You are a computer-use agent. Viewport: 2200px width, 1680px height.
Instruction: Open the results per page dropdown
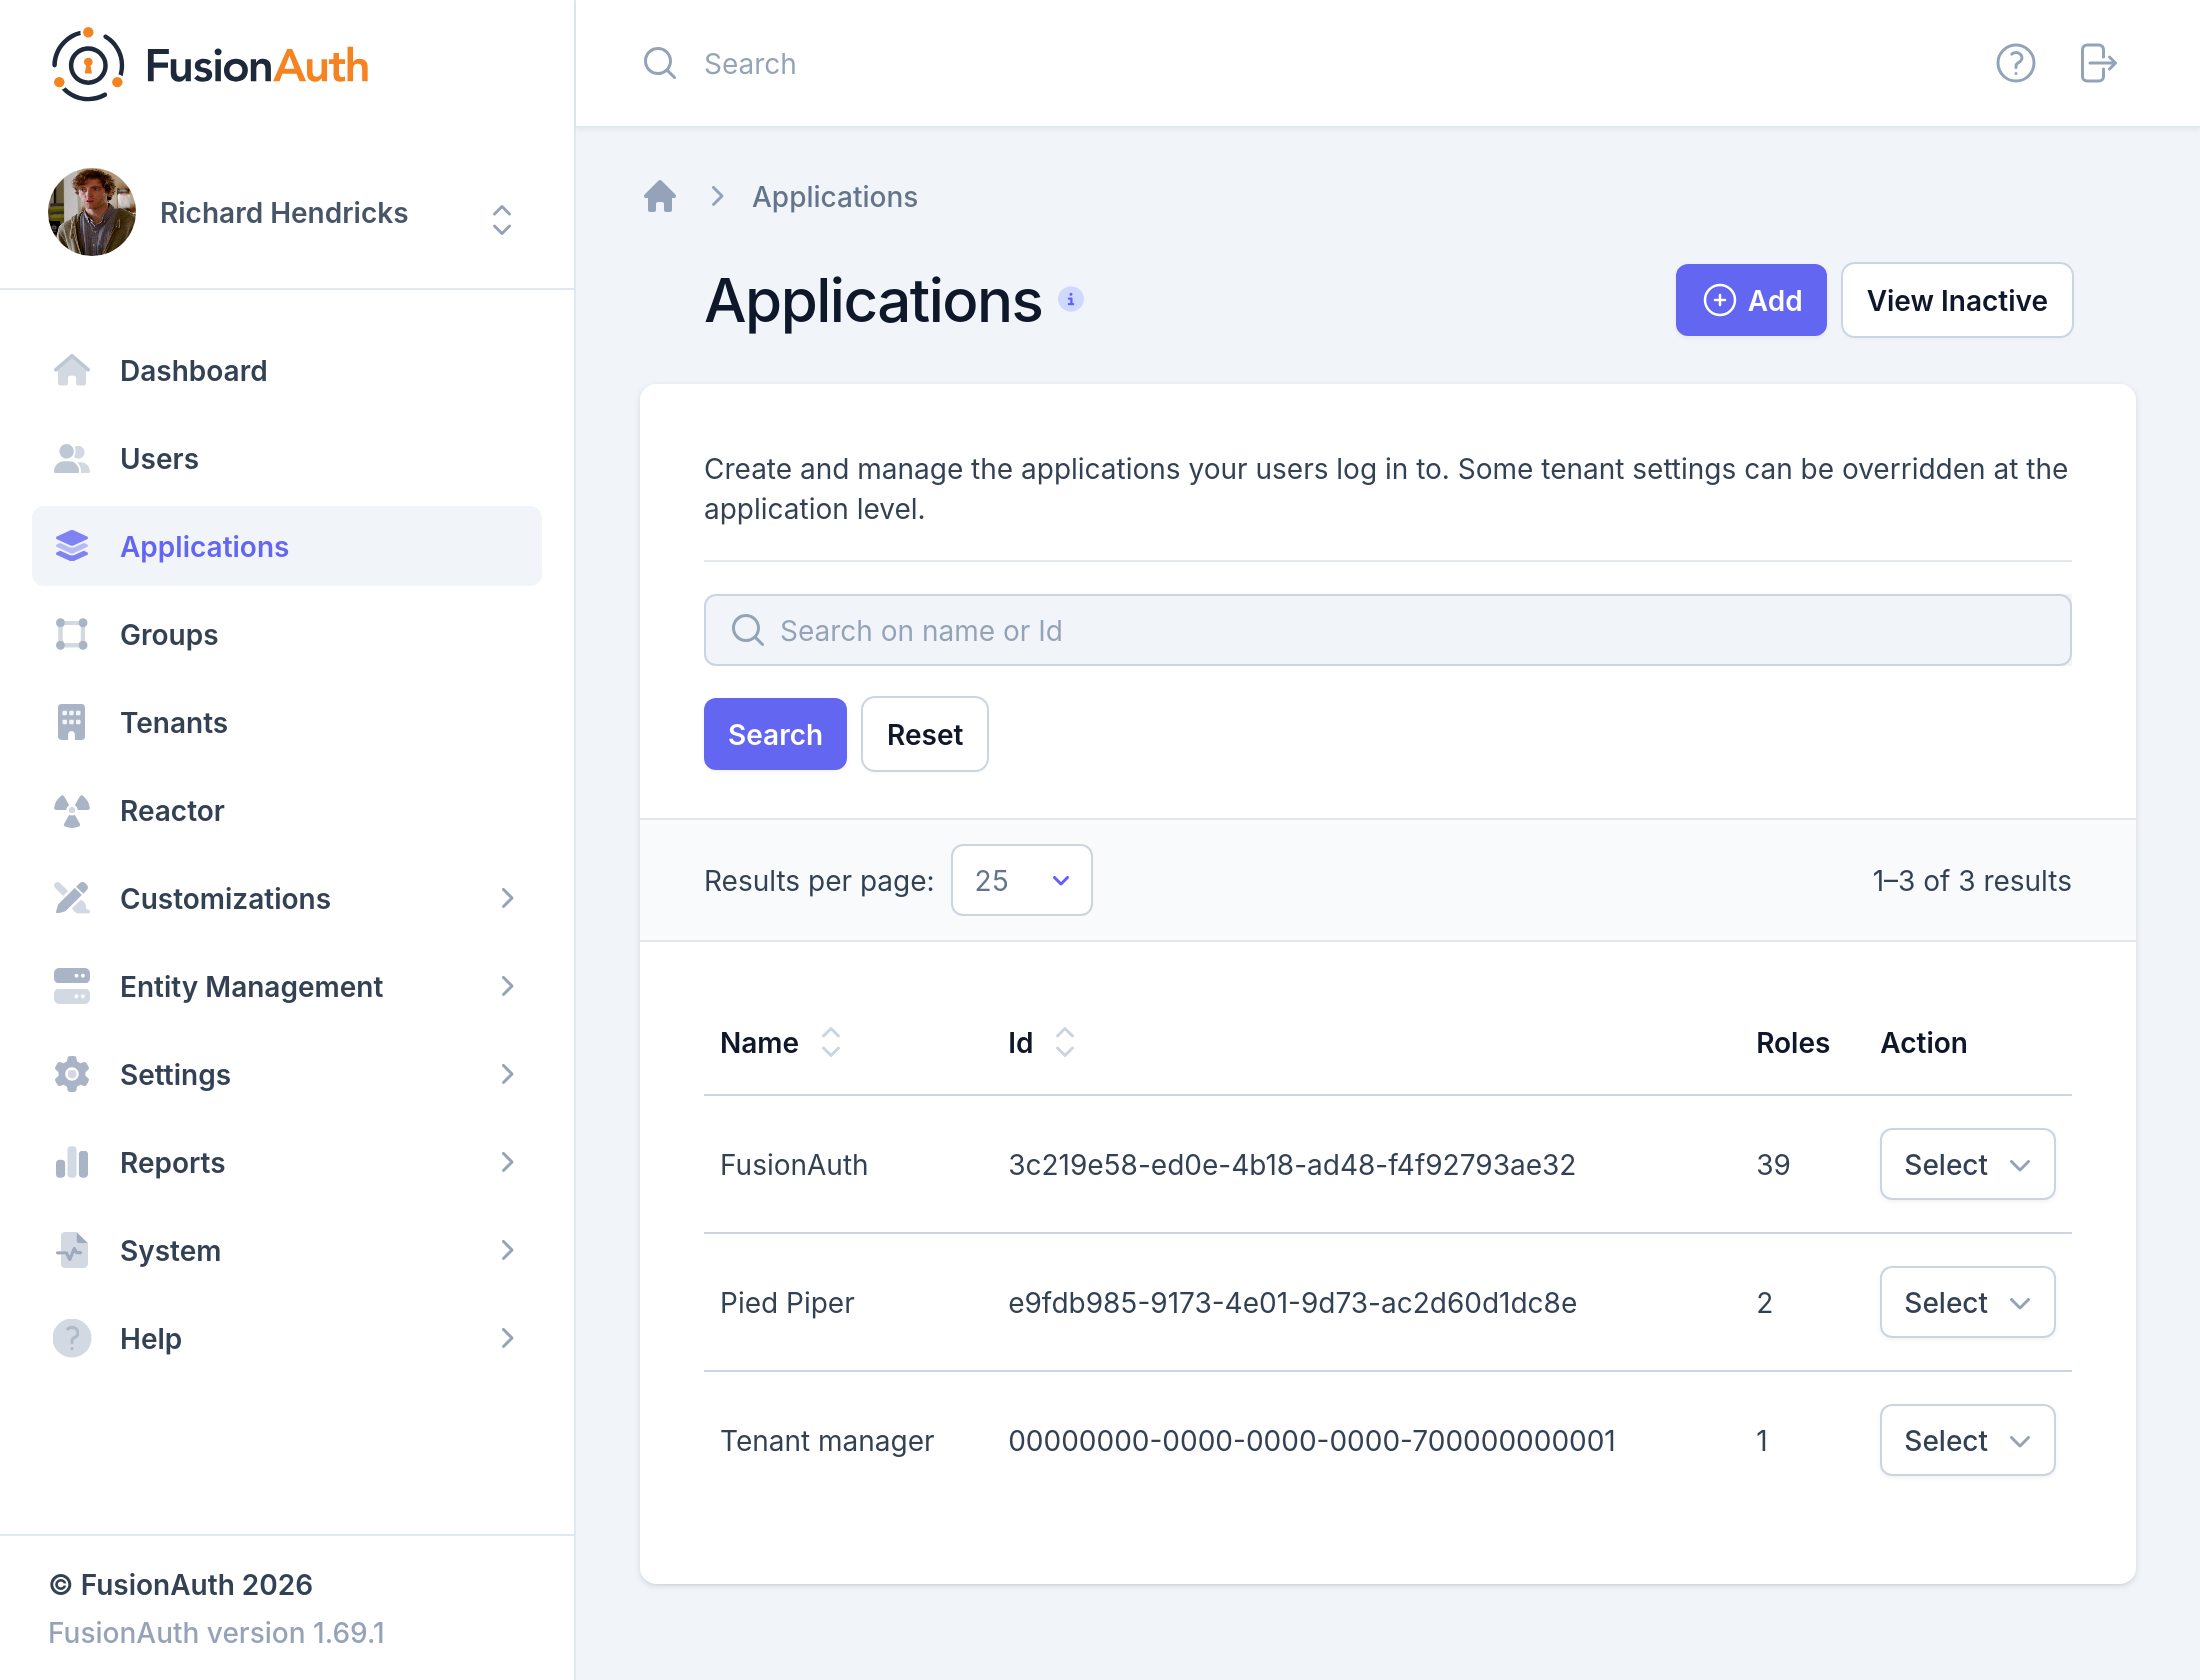coord(1021,880)
